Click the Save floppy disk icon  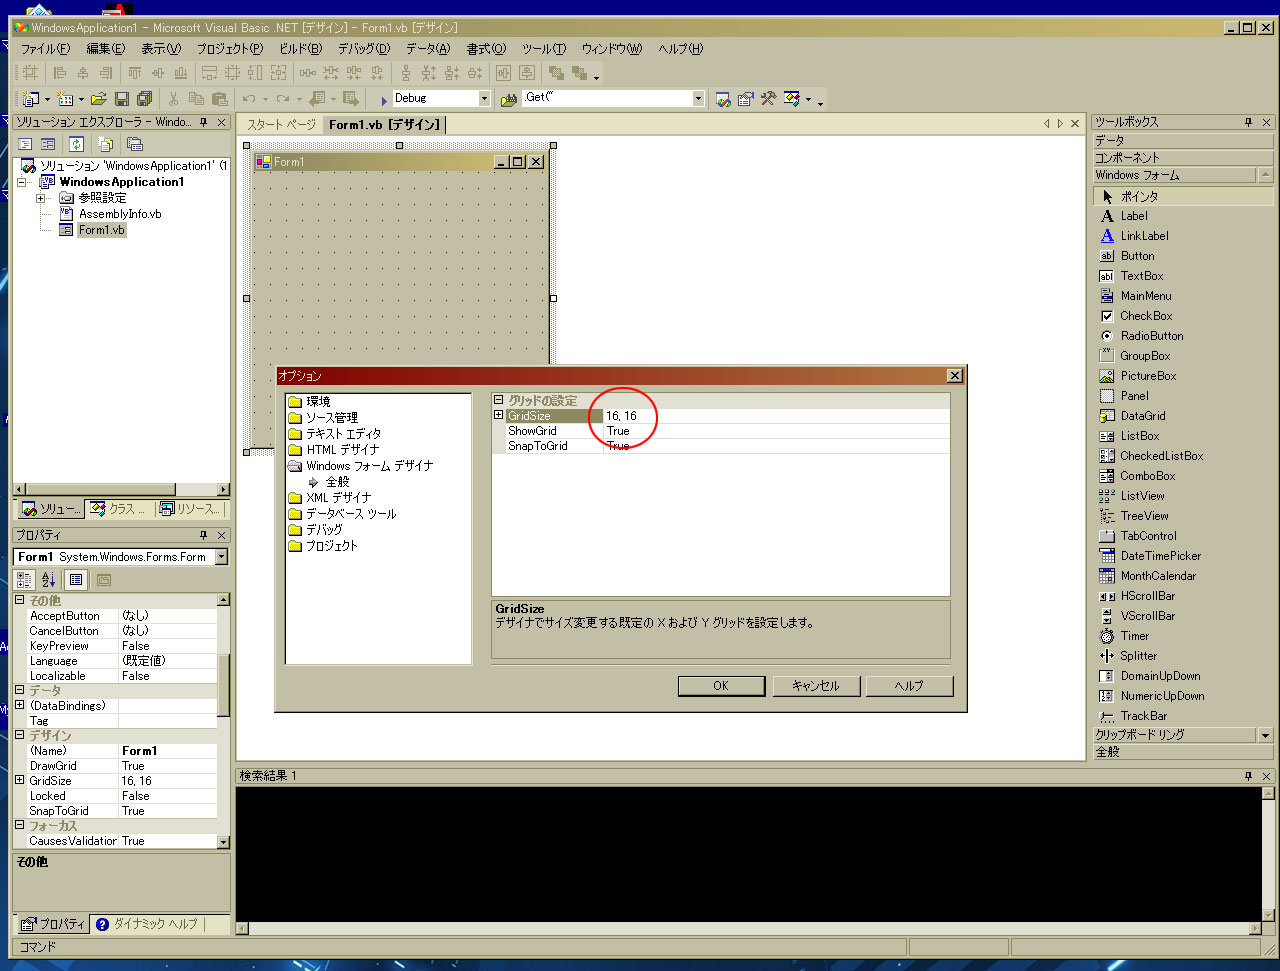coord(121,99)
